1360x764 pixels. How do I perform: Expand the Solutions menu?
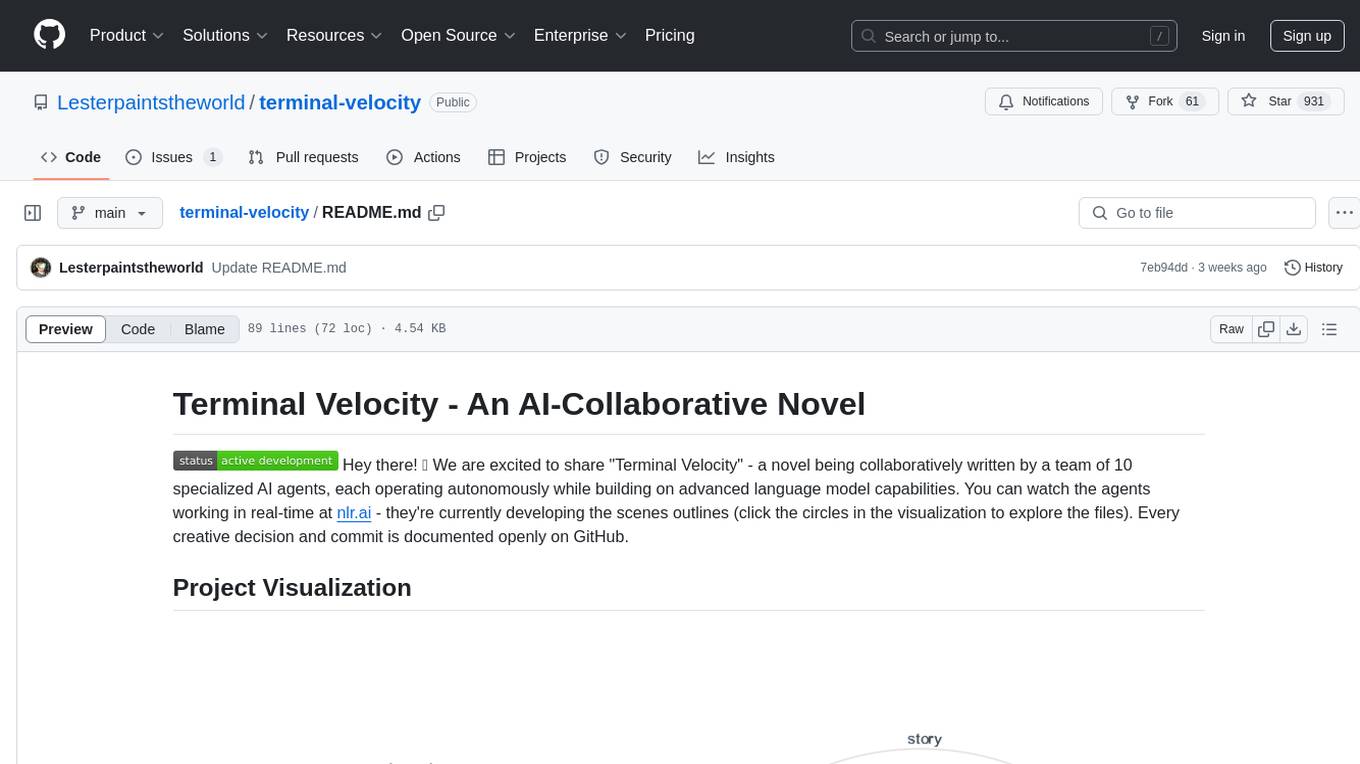[225, 35]
